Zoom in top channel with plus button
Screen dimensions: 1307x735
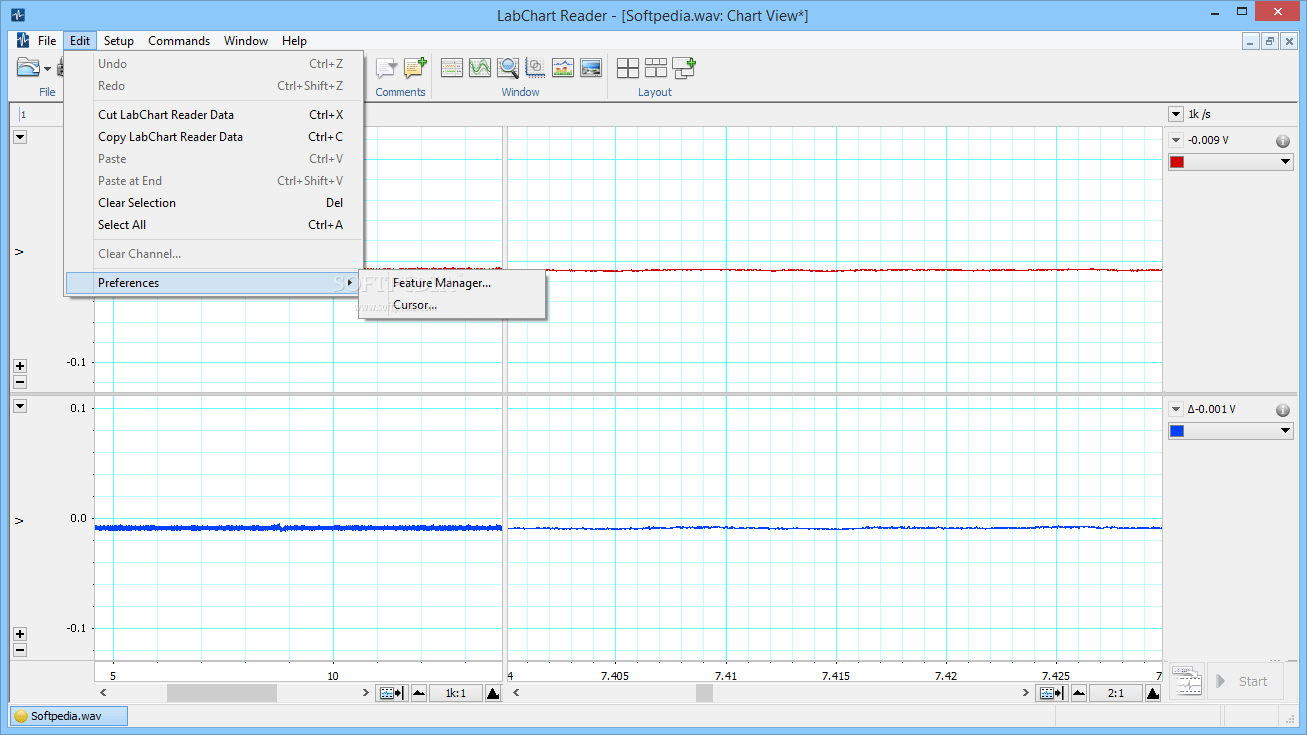(20, 366)
